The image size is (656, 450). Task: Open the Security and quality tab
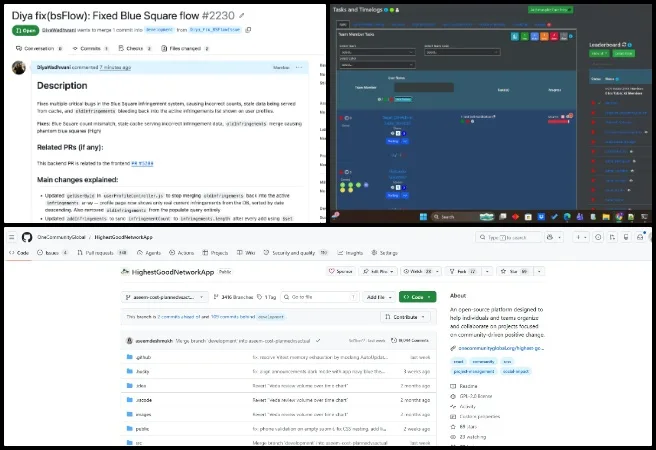point(295,253)
